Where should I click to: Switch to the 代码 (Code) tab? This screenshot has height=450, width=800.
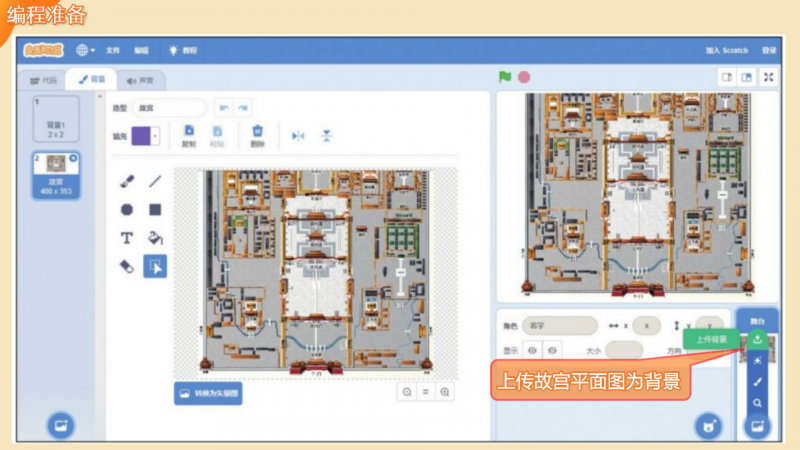43,80
